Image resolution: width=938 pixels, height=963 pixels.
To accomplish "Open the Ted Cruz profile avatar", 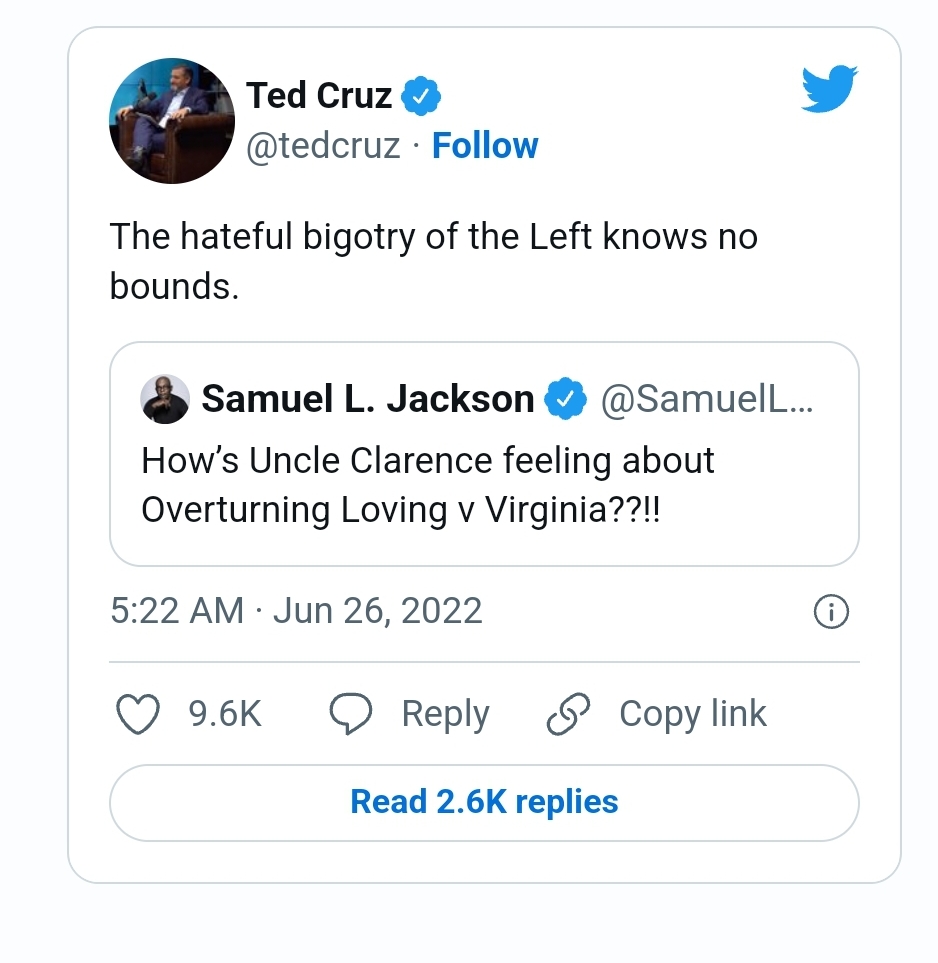I will [171, 121].
